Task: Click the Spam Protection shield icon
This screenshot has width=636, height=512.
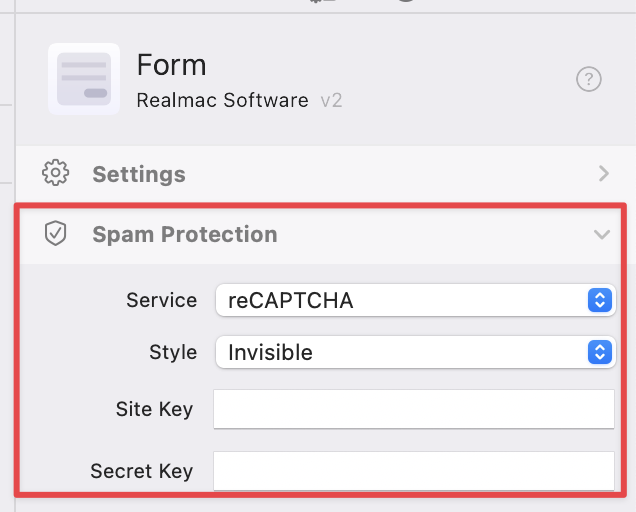Action: (x=55, y=234)
